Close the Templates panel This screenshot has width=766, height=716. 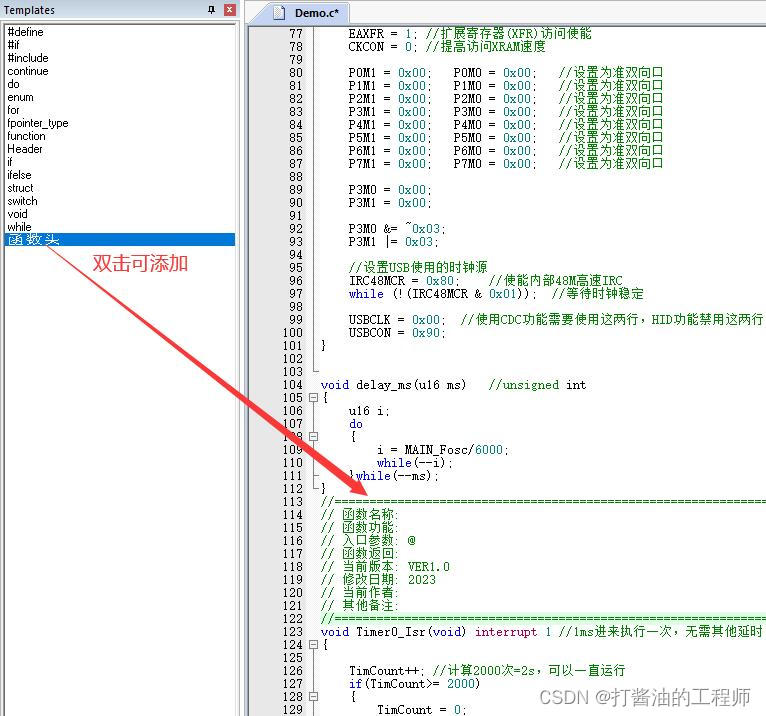[x=230, y=9]
